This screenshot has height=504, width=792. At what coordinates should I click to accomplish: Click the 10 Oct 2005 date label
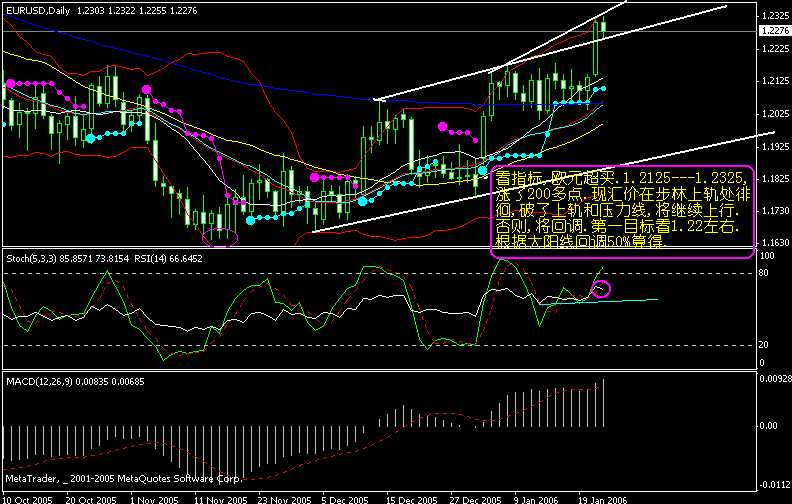tap(28, 500)
